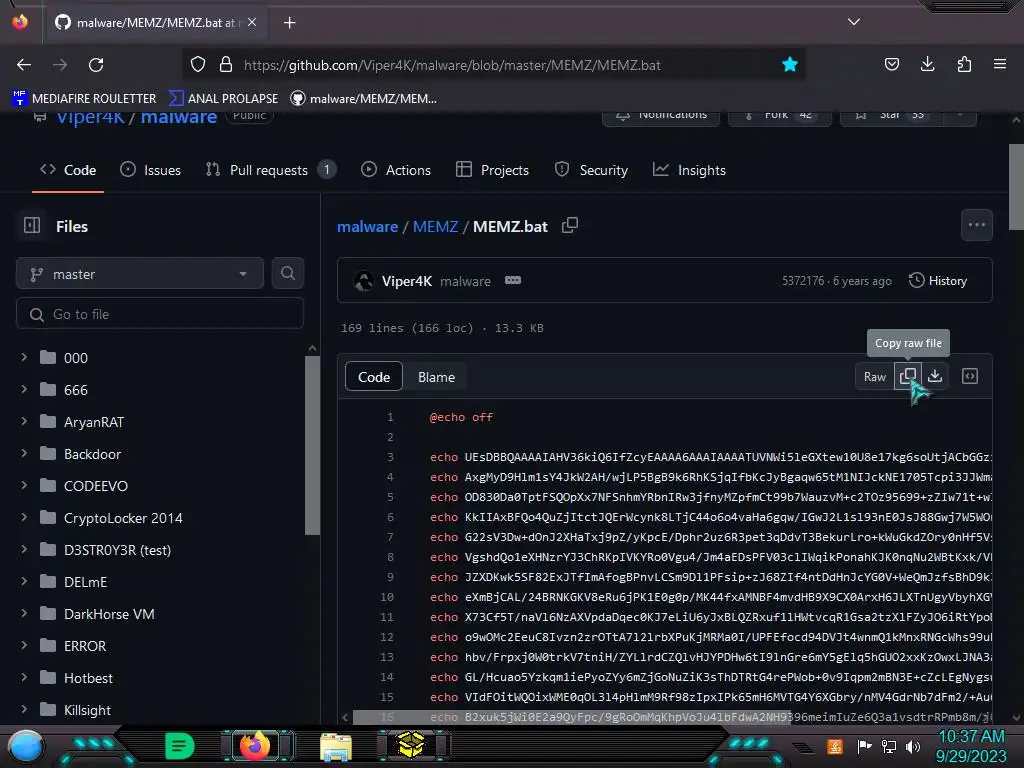The height and width of the screenshot is (768, 1024).
Task: Open the symbols panel icon
Action: (970, 376)
